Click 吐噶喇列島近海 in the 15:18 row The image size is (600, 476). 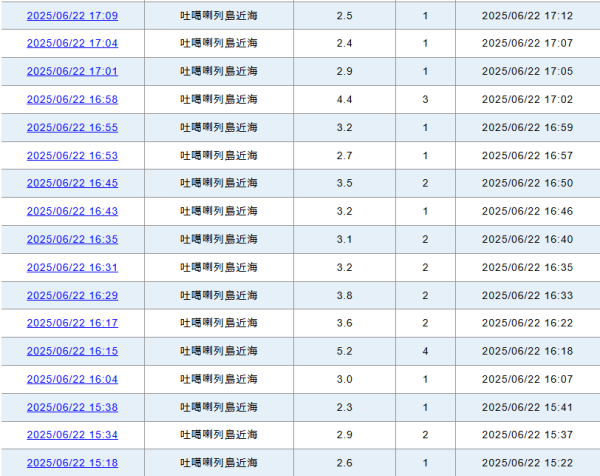tap(219, 463)
